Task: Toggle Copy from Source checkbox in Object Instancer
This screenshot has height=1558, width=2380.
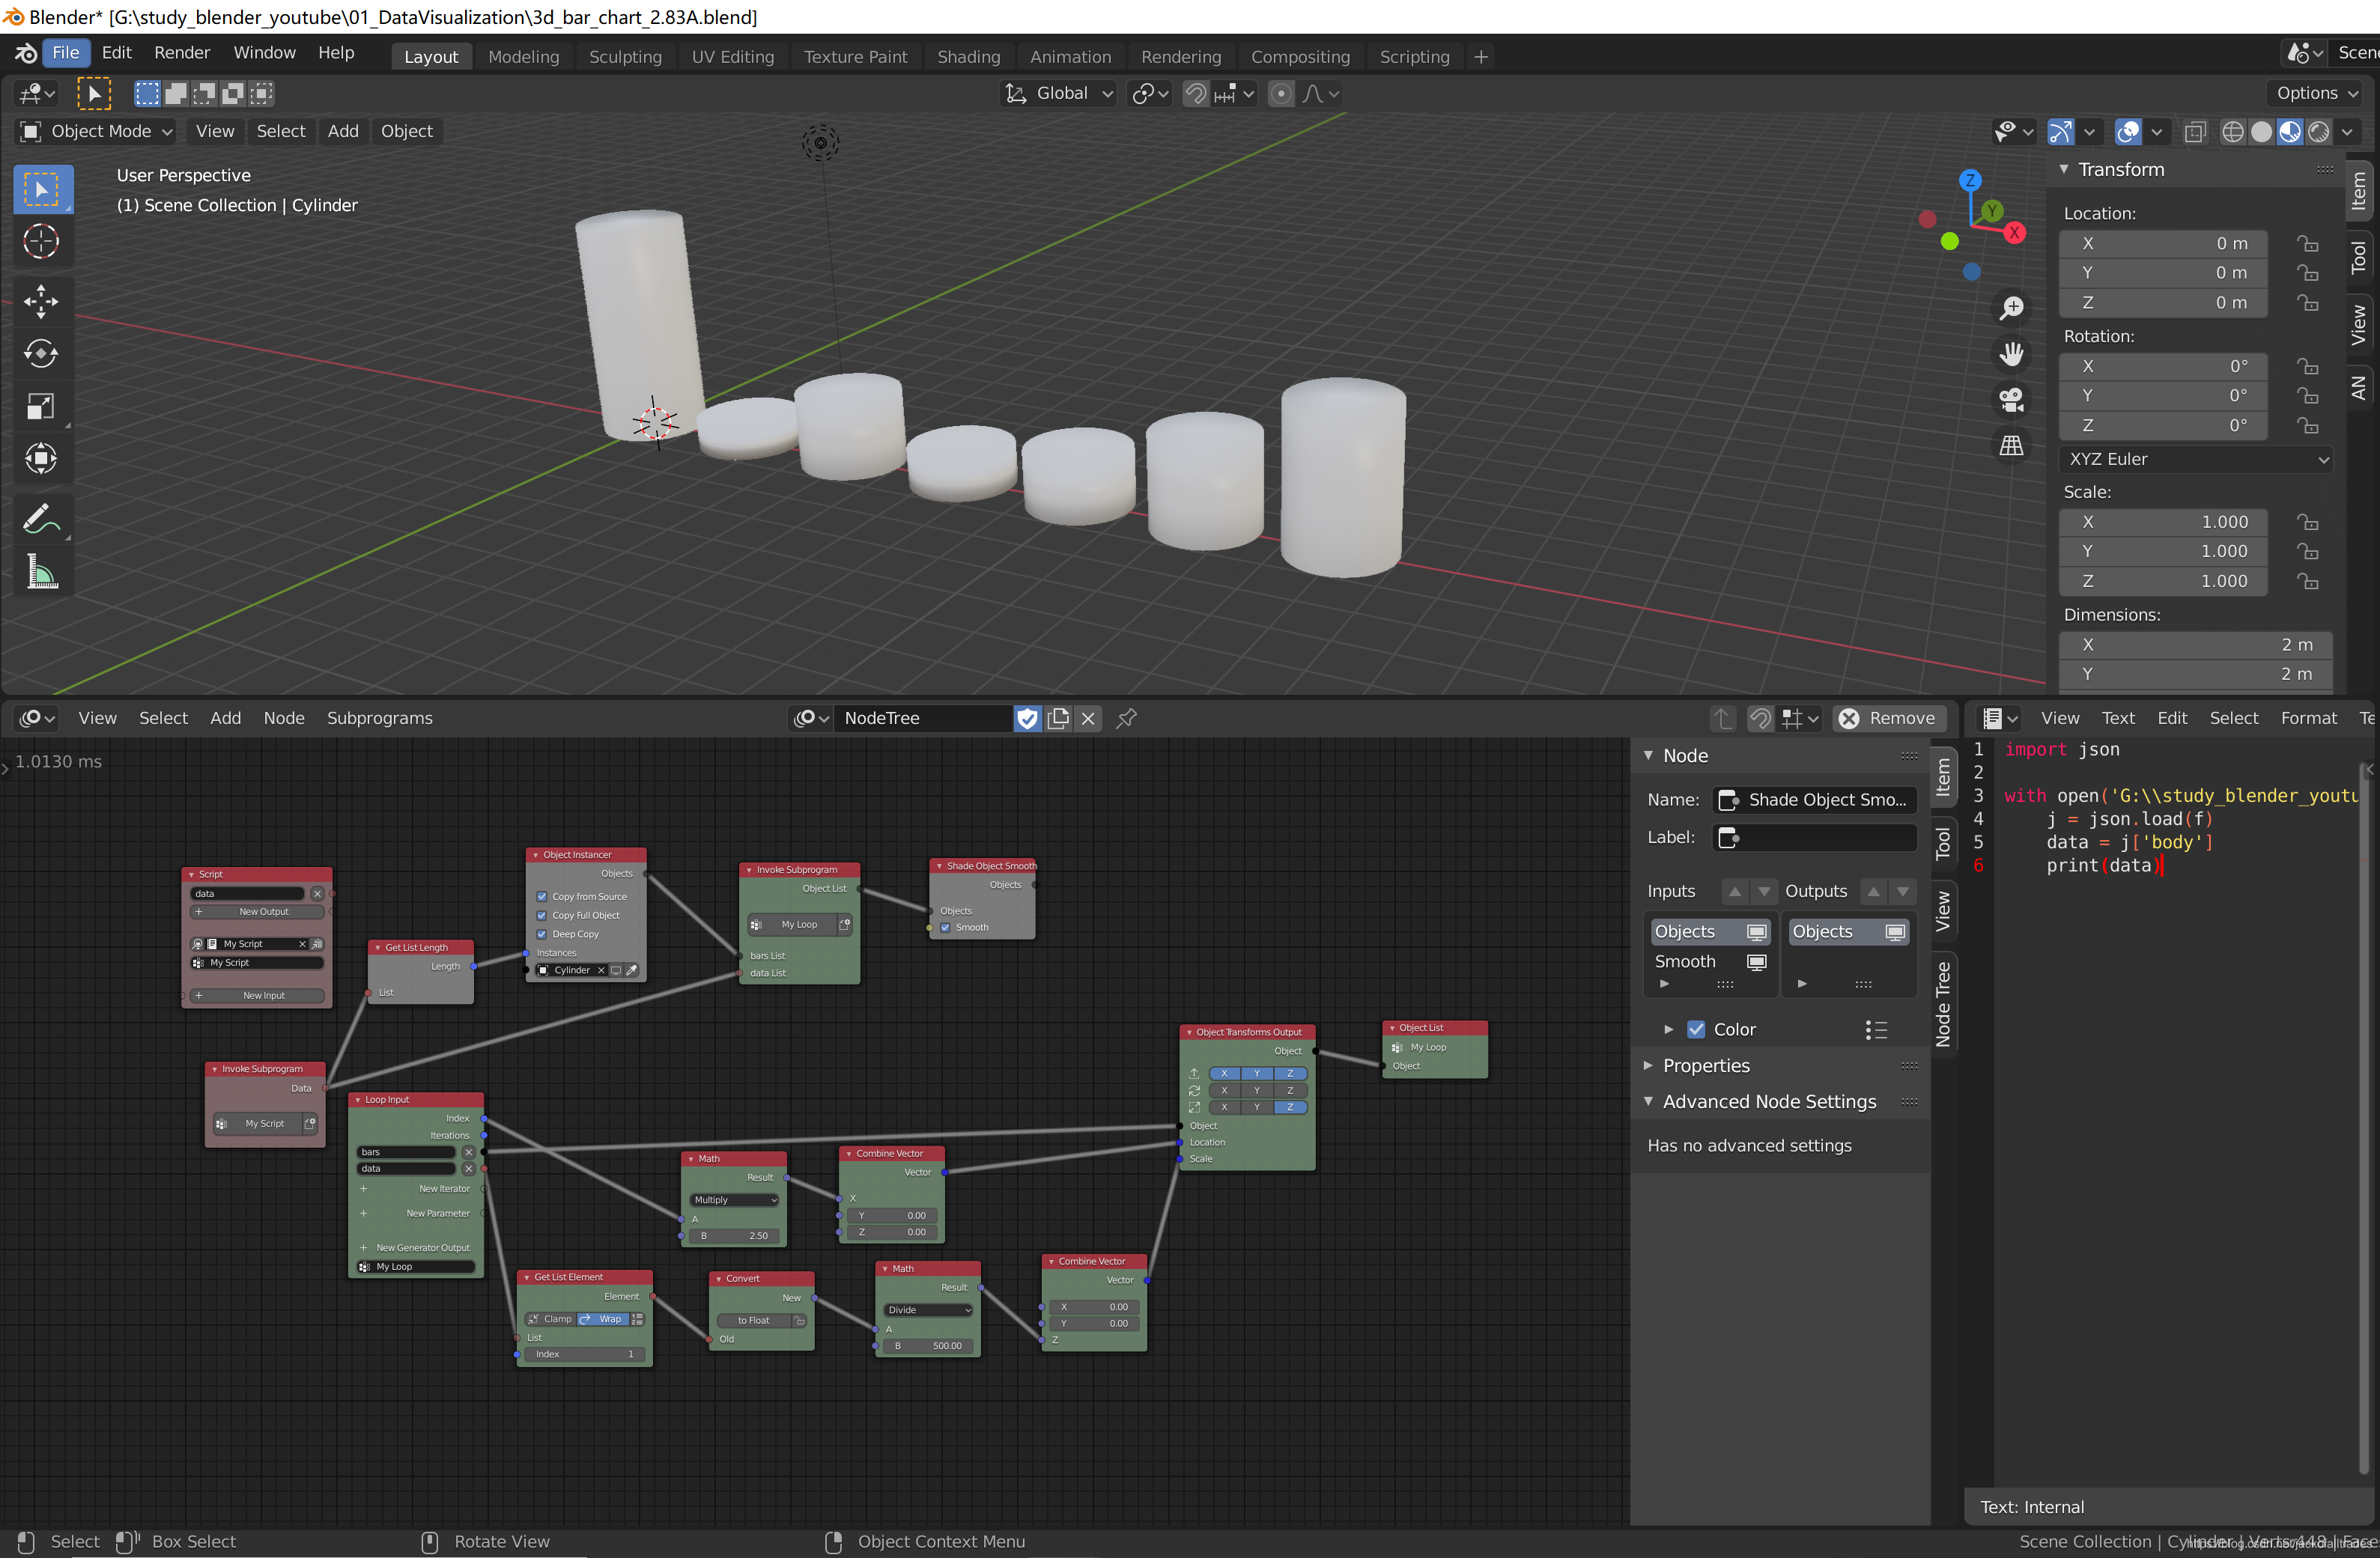Action: click(x=542, y=897)
